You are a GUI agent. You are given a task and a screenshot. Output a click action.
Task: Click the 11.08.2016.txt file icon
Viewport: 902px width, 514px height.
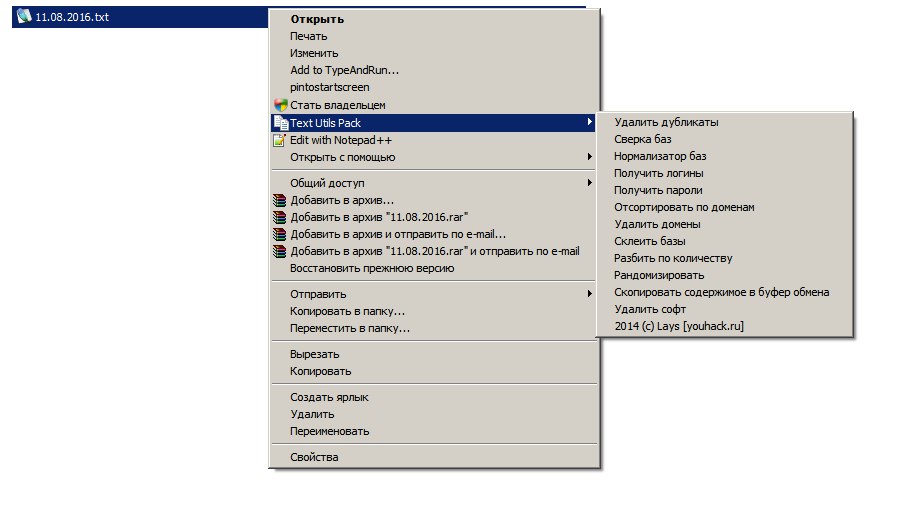(x=24, y=18)
